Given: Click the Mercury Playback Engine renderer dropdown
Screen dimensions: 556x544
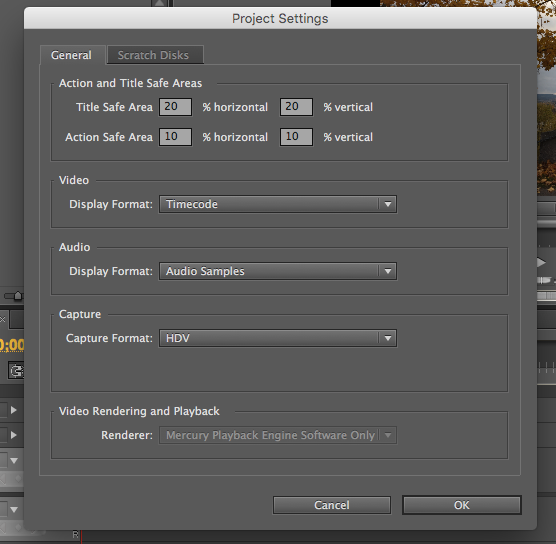Looking at the screenshot, I should pyautogui.click(x=278, y=435).
